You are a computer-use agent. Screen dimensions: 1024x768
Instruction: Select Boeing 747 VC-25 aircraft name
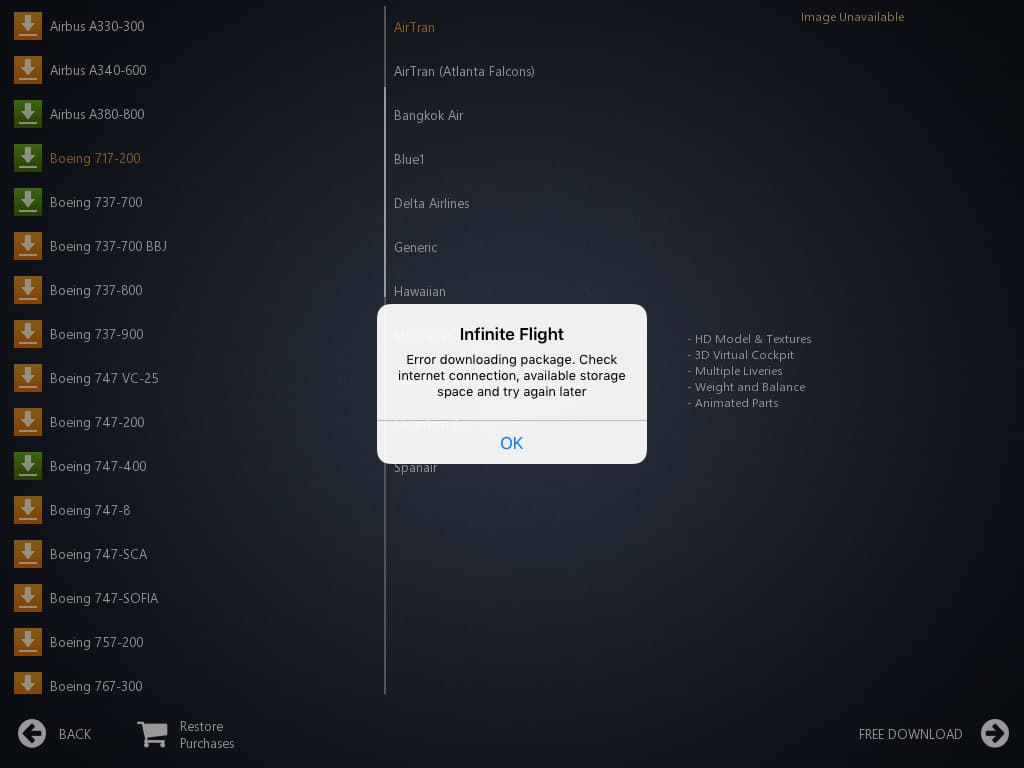(104, 378)
